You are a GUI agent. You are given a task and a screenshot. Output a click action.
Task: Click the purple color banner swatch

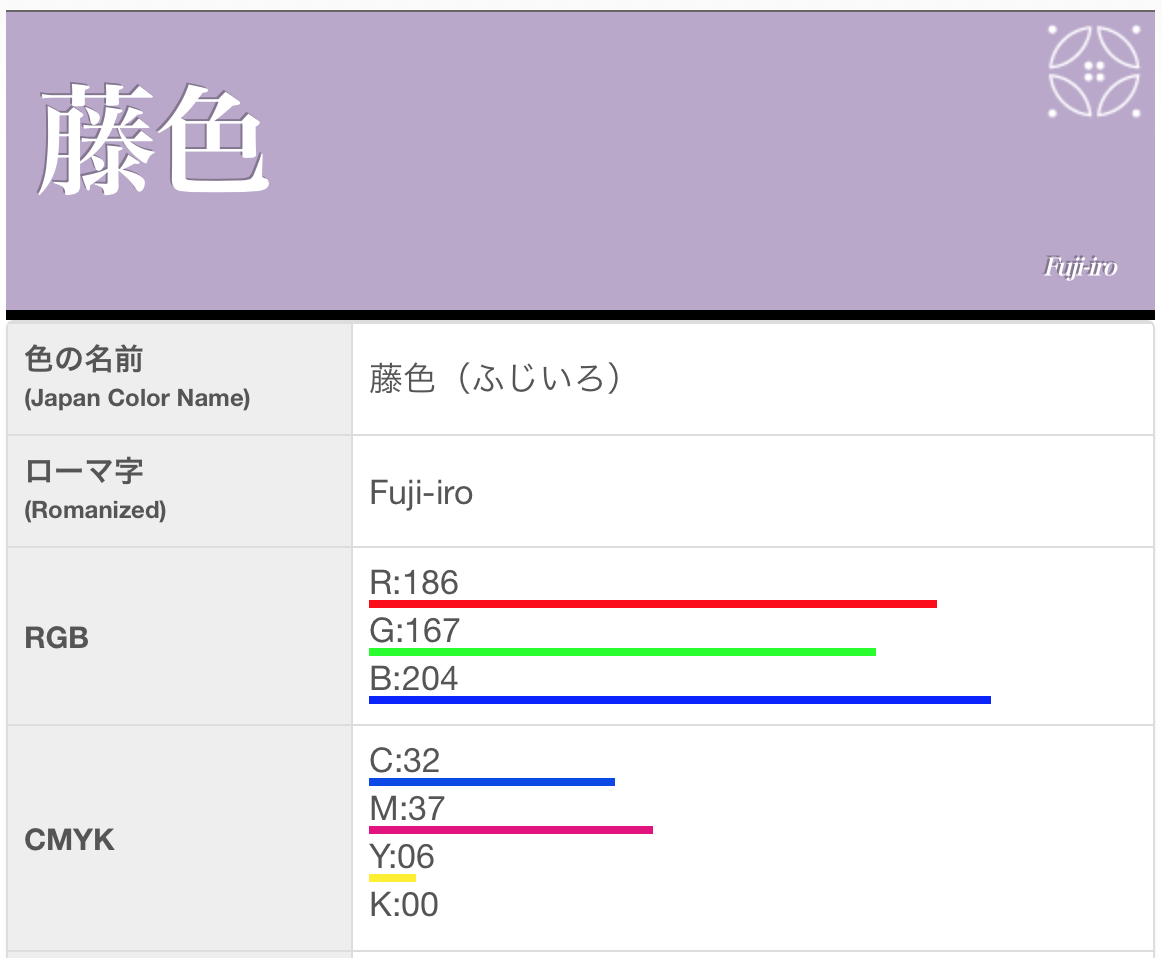pyautogui.click(x=580, y=160)
